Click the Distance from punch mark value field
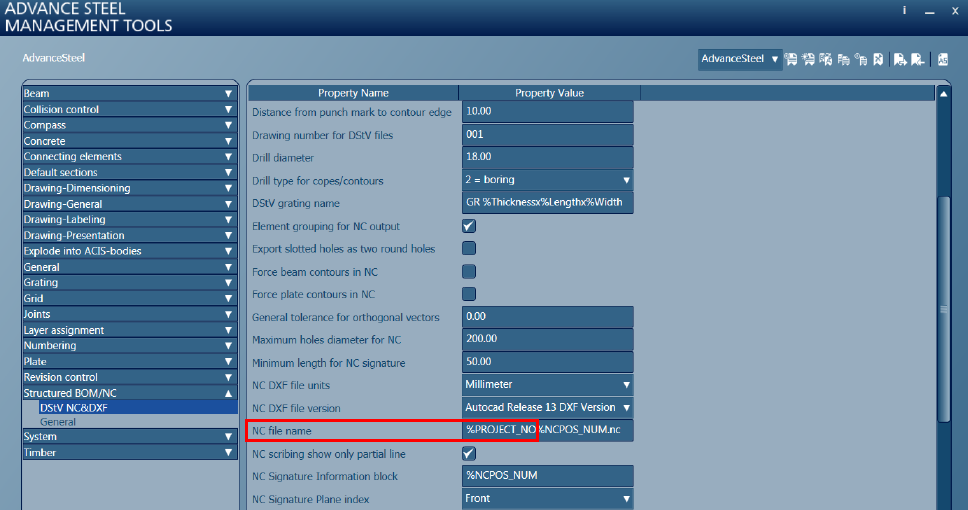968x510 pixels. (548, 111)
